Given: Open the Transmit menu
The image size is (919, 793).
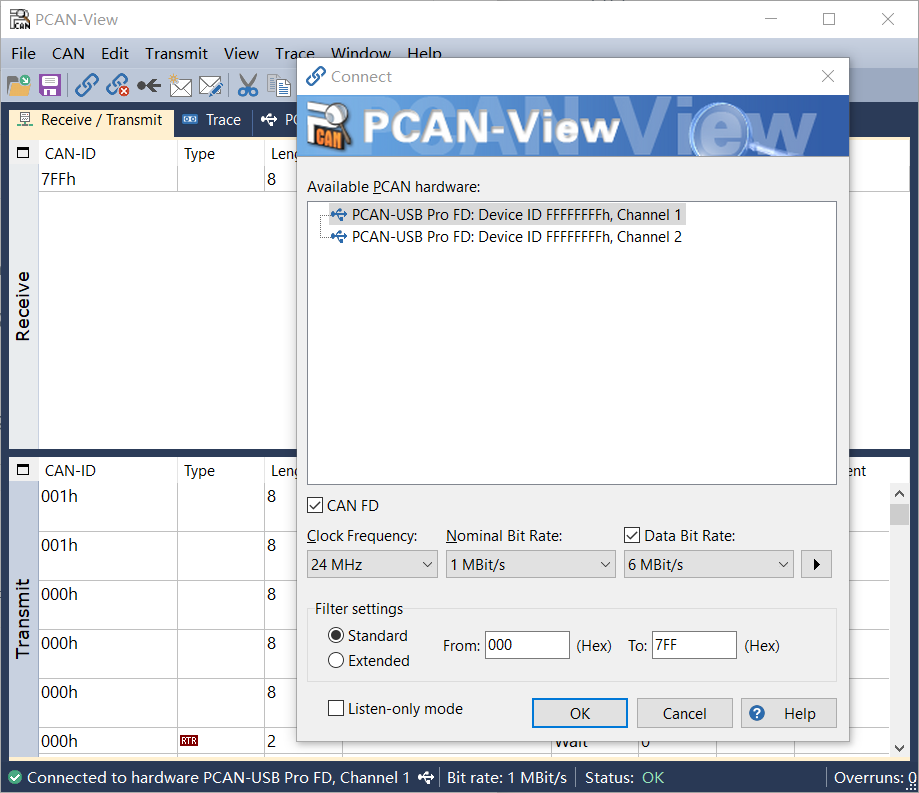Looking at the screenshot, I should point(176,53).
